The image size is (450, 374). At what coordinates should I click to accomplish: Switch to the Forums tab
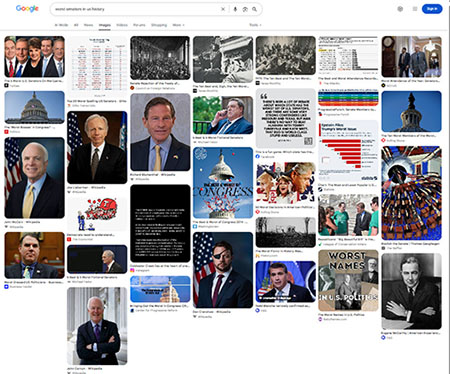[x=139, y=25]
